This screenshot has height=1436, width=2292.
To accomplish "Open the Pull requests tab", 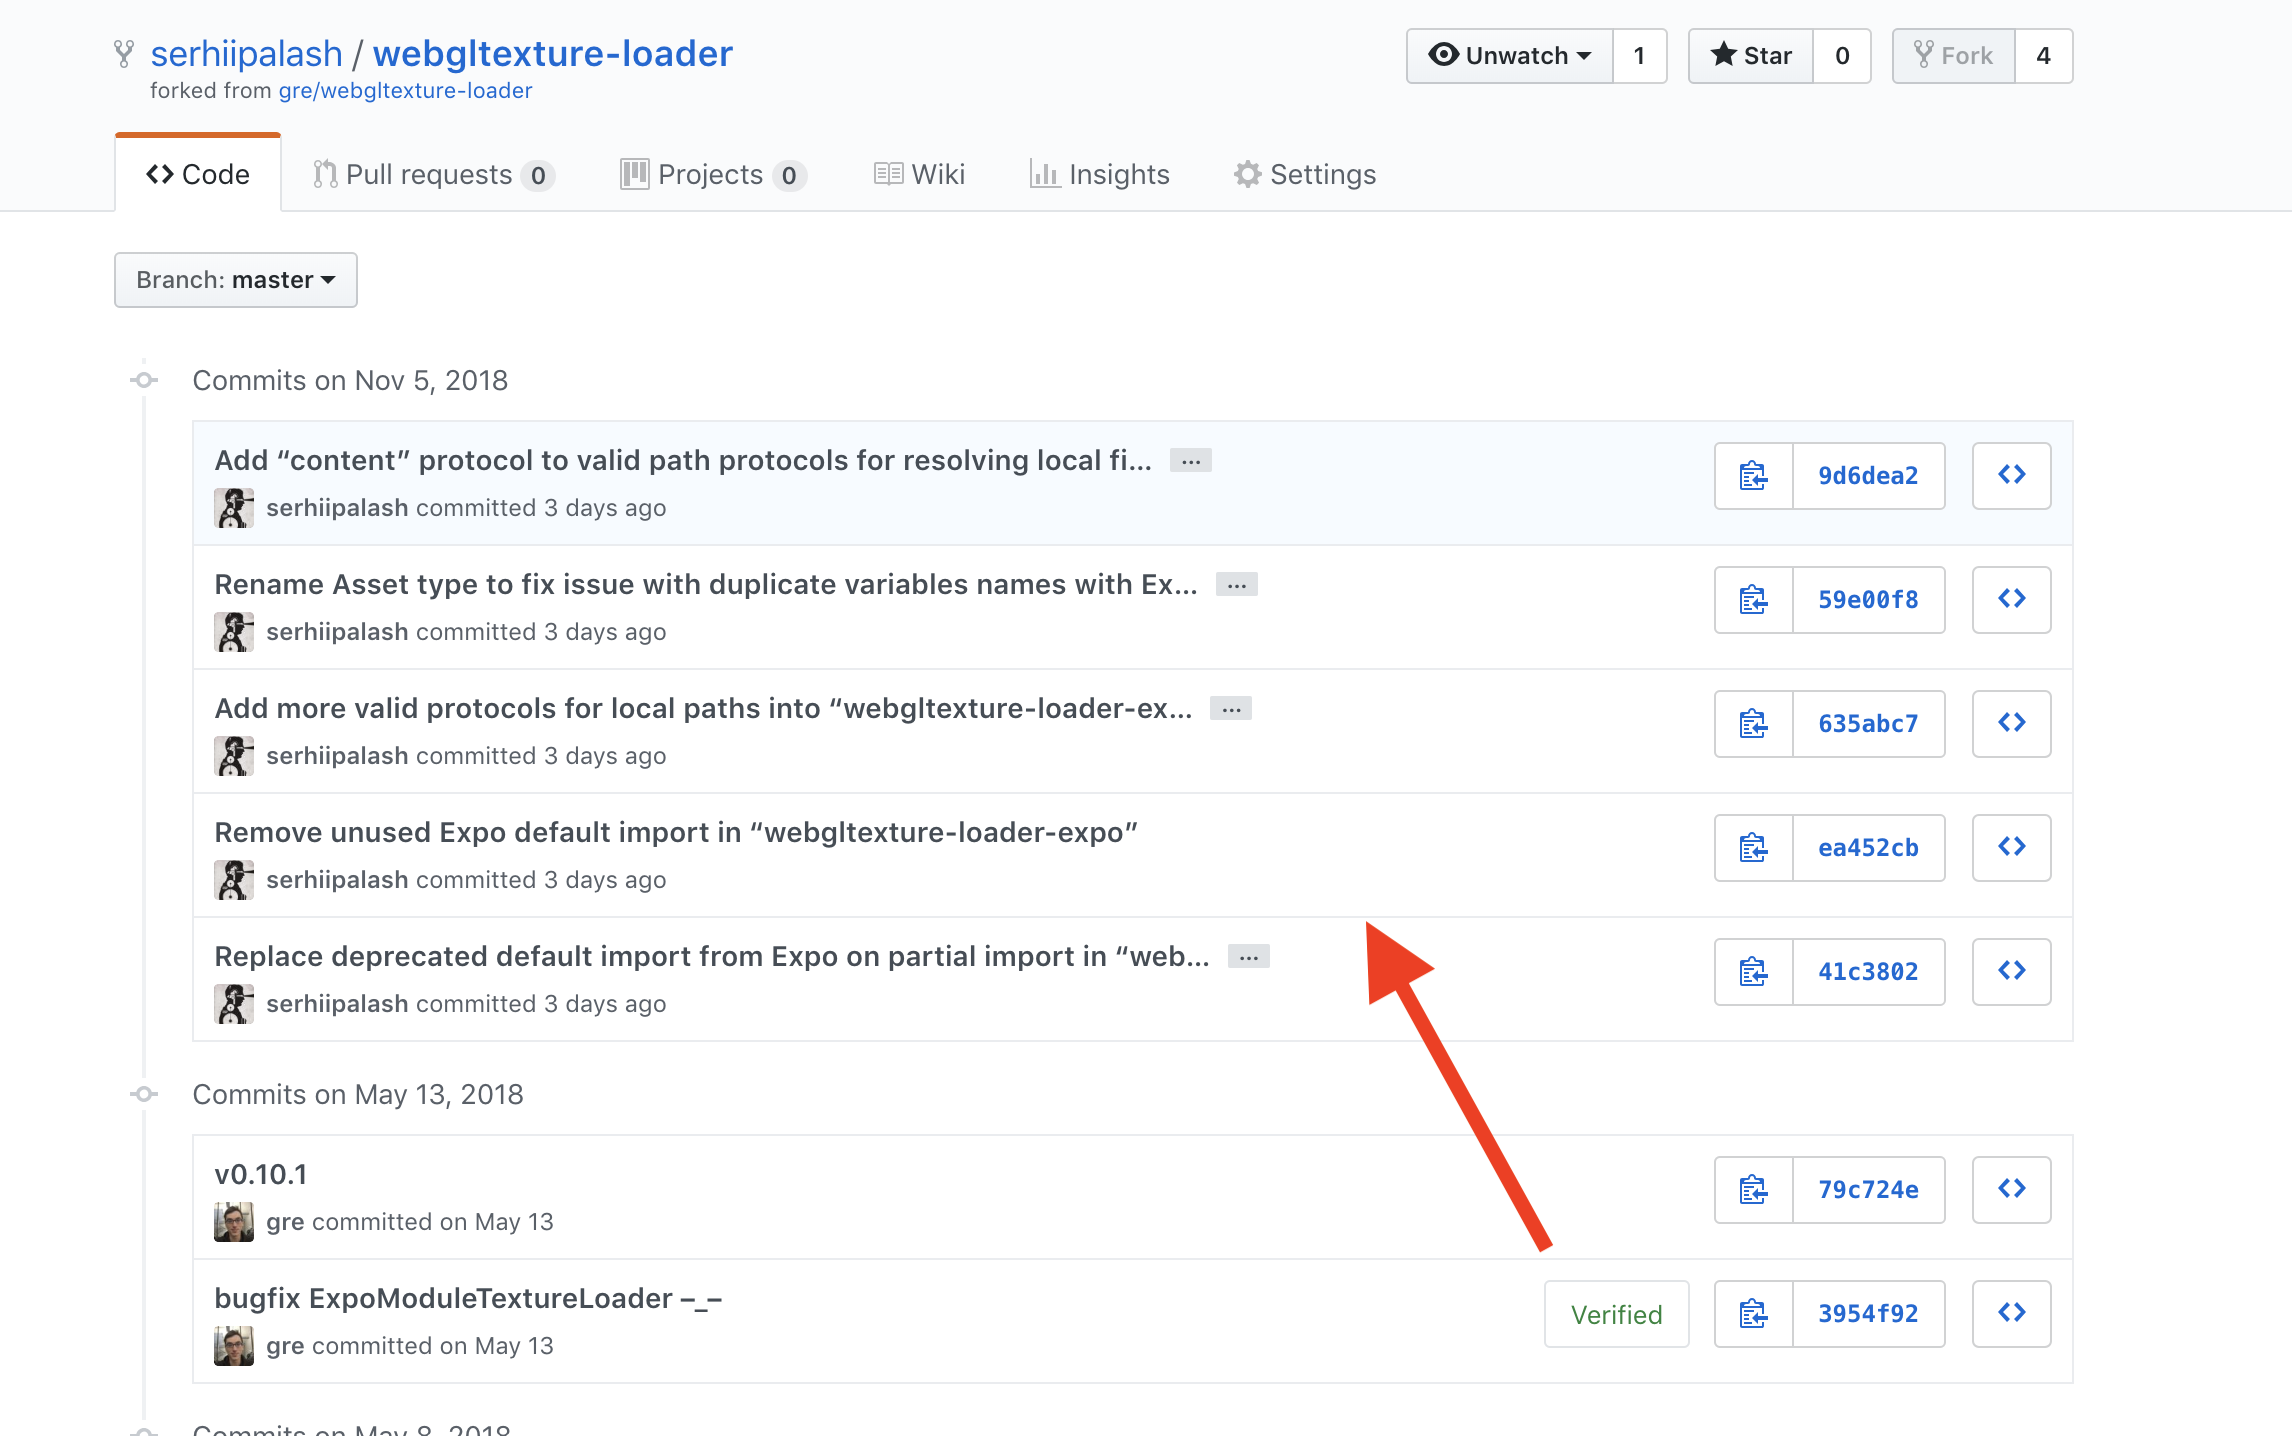I will tap(433, 174).
